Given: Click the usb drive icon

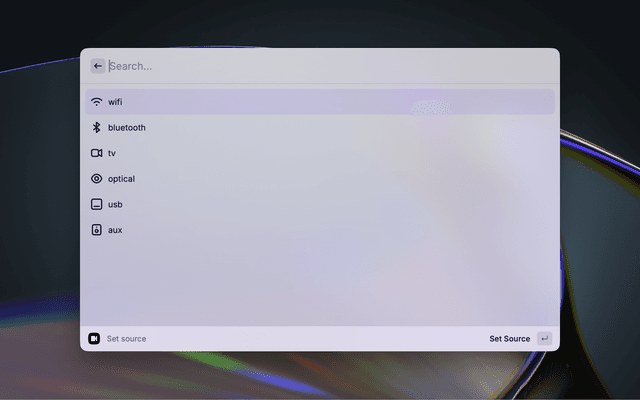Looking at the screenshot, I should (97, 204).
